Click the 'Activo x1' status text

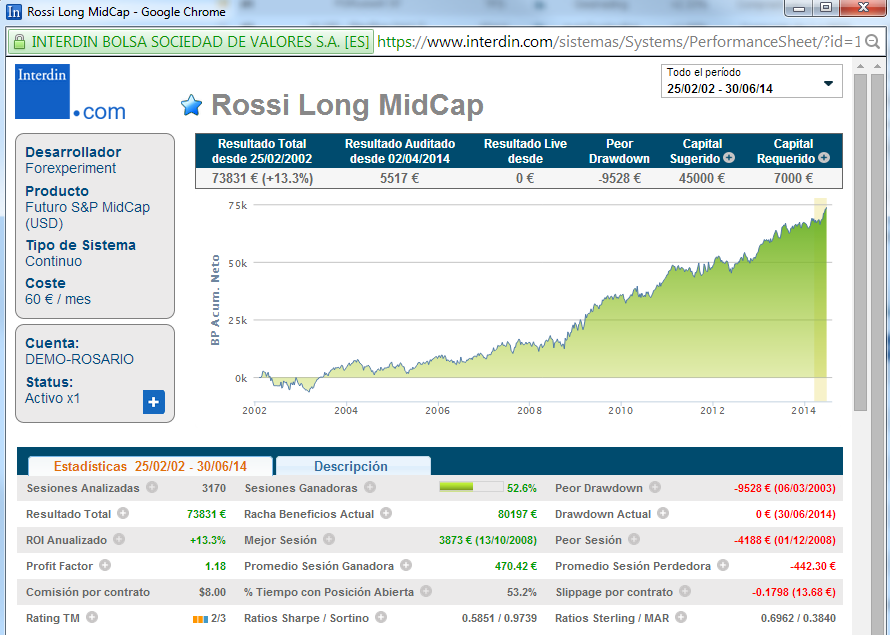coord(52,398)
